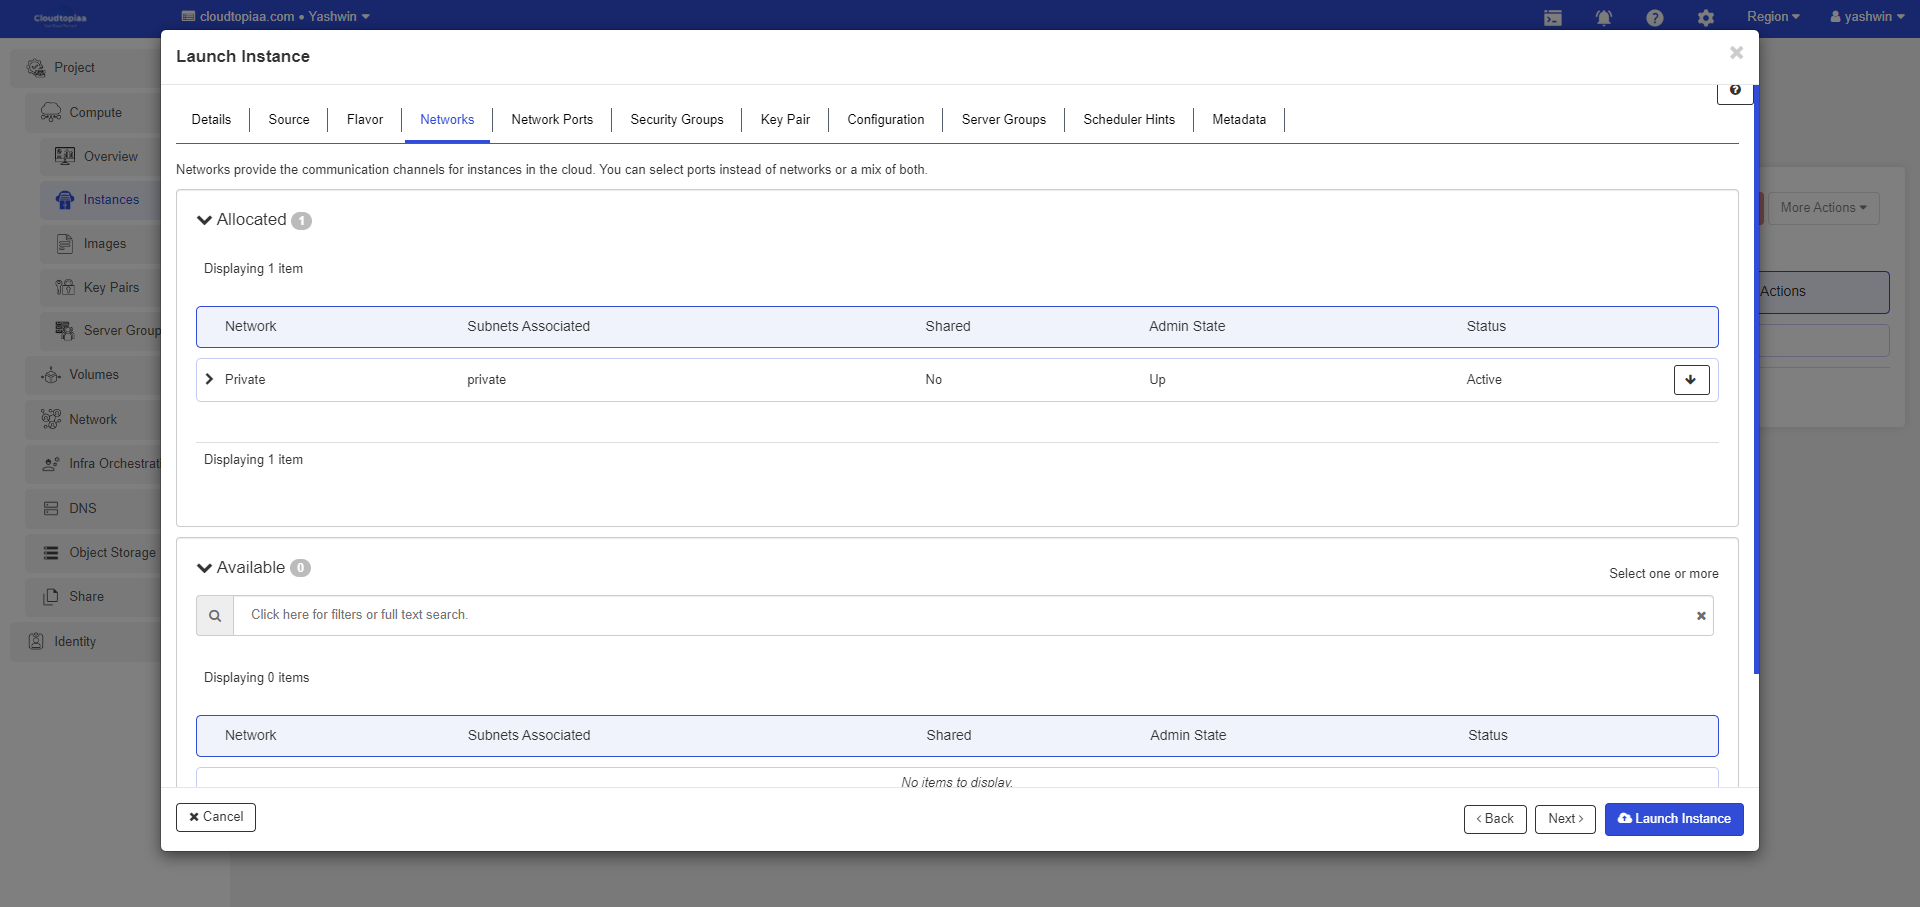Click the down arrow to deallocate Private network
Viewport: 1920px width, 907px height.
(1691, 380)
